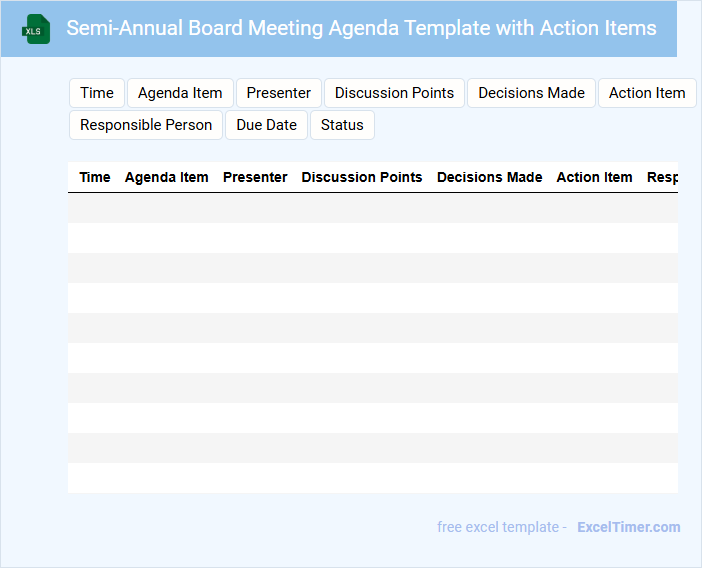Click the Discussion Points column header
Image resolution: width=702 pixels, height=568 pixels.
click(x=362, y=177)
